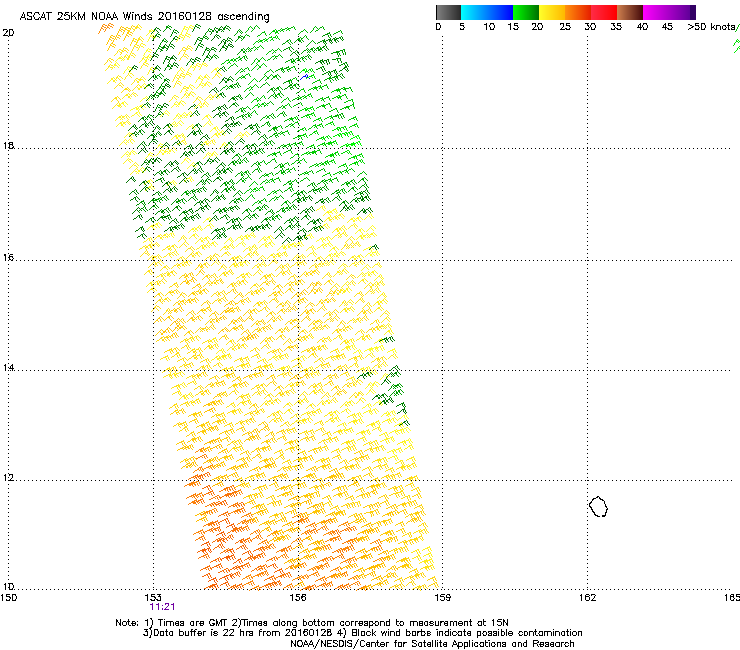Screen dimensions: 740x650
Task: Click the longitude label 162
Action: click(x=587, y=598)
